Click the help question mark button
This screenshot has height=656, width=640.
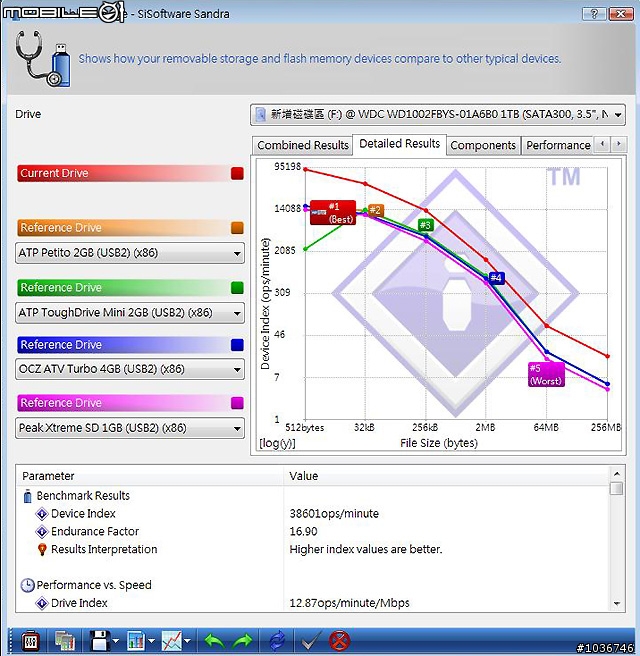click(x=594, y=14)
